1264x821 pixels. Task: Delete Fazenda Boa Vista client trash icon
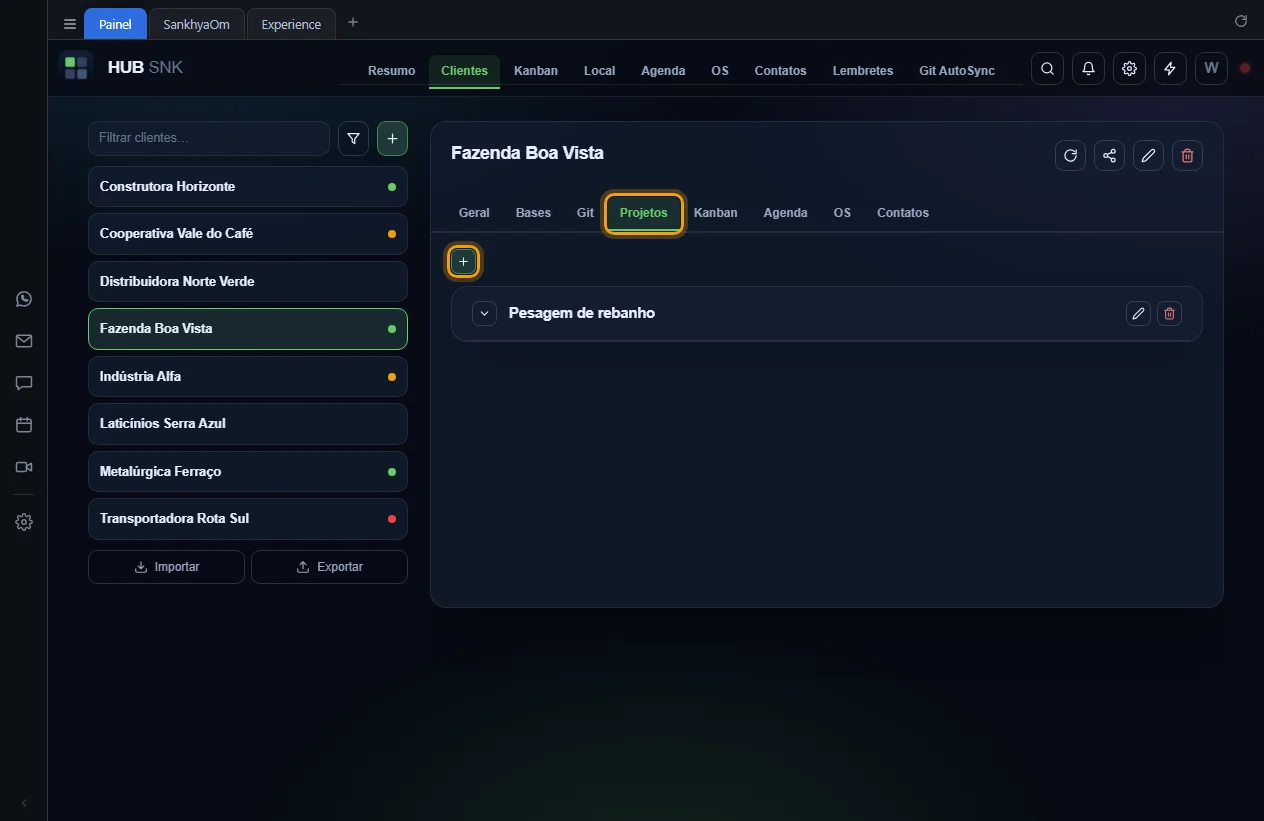click(x=1187, y=155)
